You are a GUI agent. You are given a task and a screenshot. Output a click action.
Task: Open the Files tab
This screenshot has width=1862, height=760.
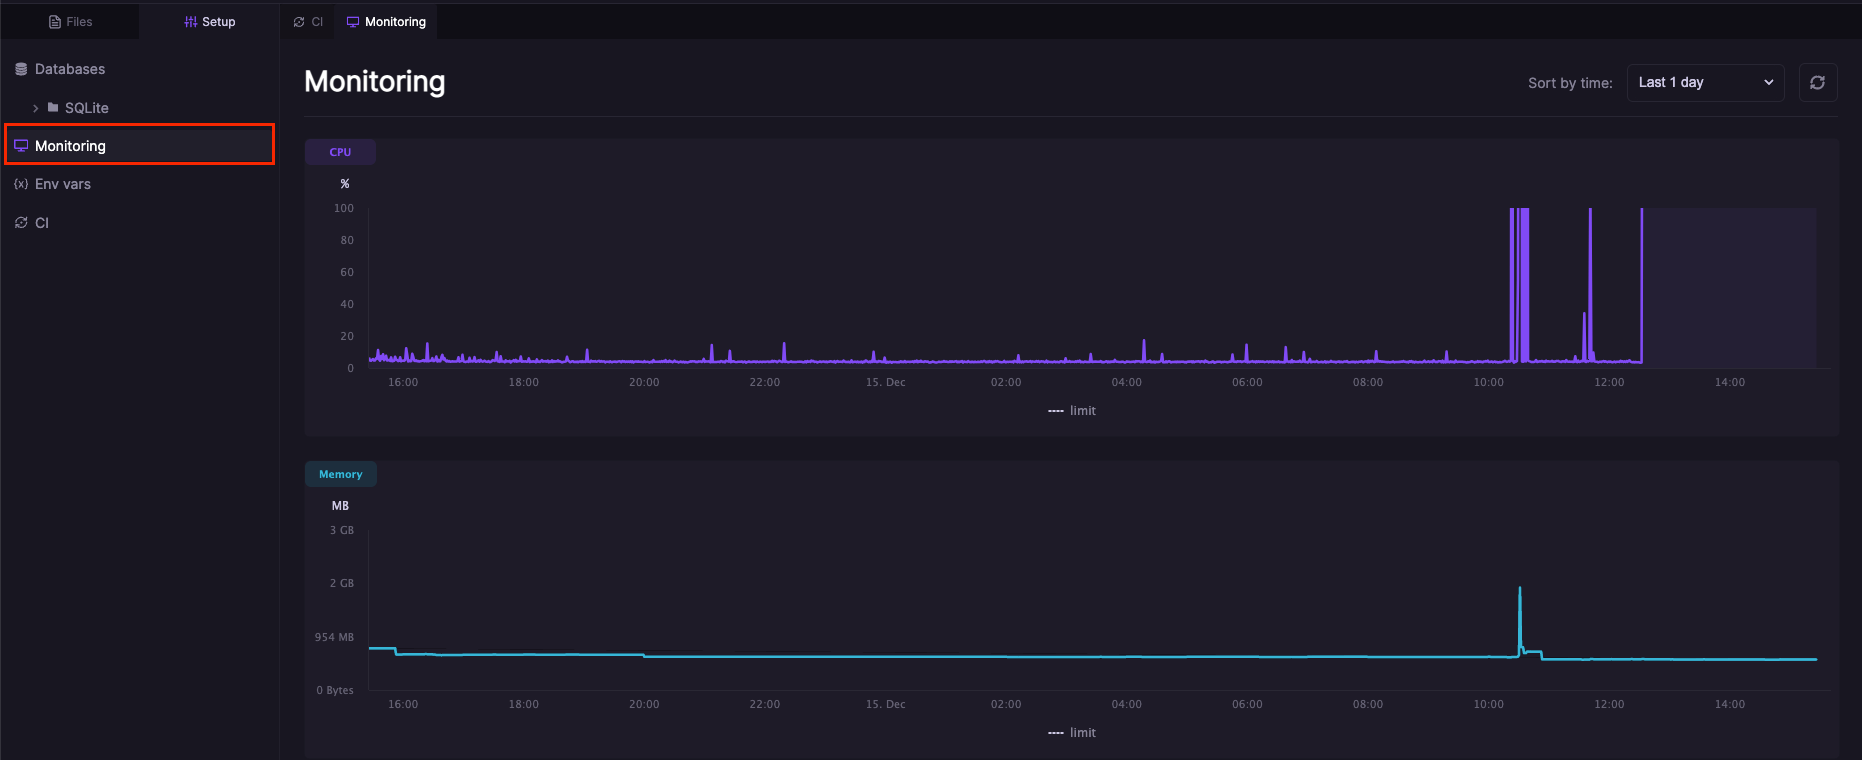click(70, 21)
